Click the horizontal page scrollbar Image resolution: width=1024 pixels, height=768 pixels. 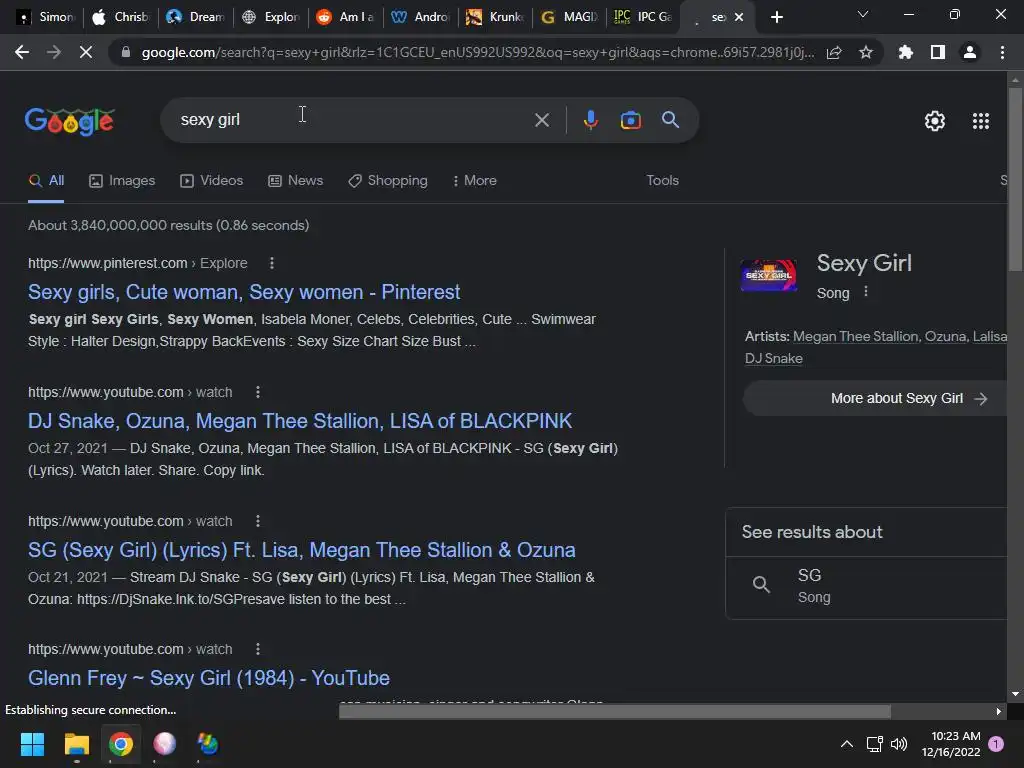click(615, 711)
